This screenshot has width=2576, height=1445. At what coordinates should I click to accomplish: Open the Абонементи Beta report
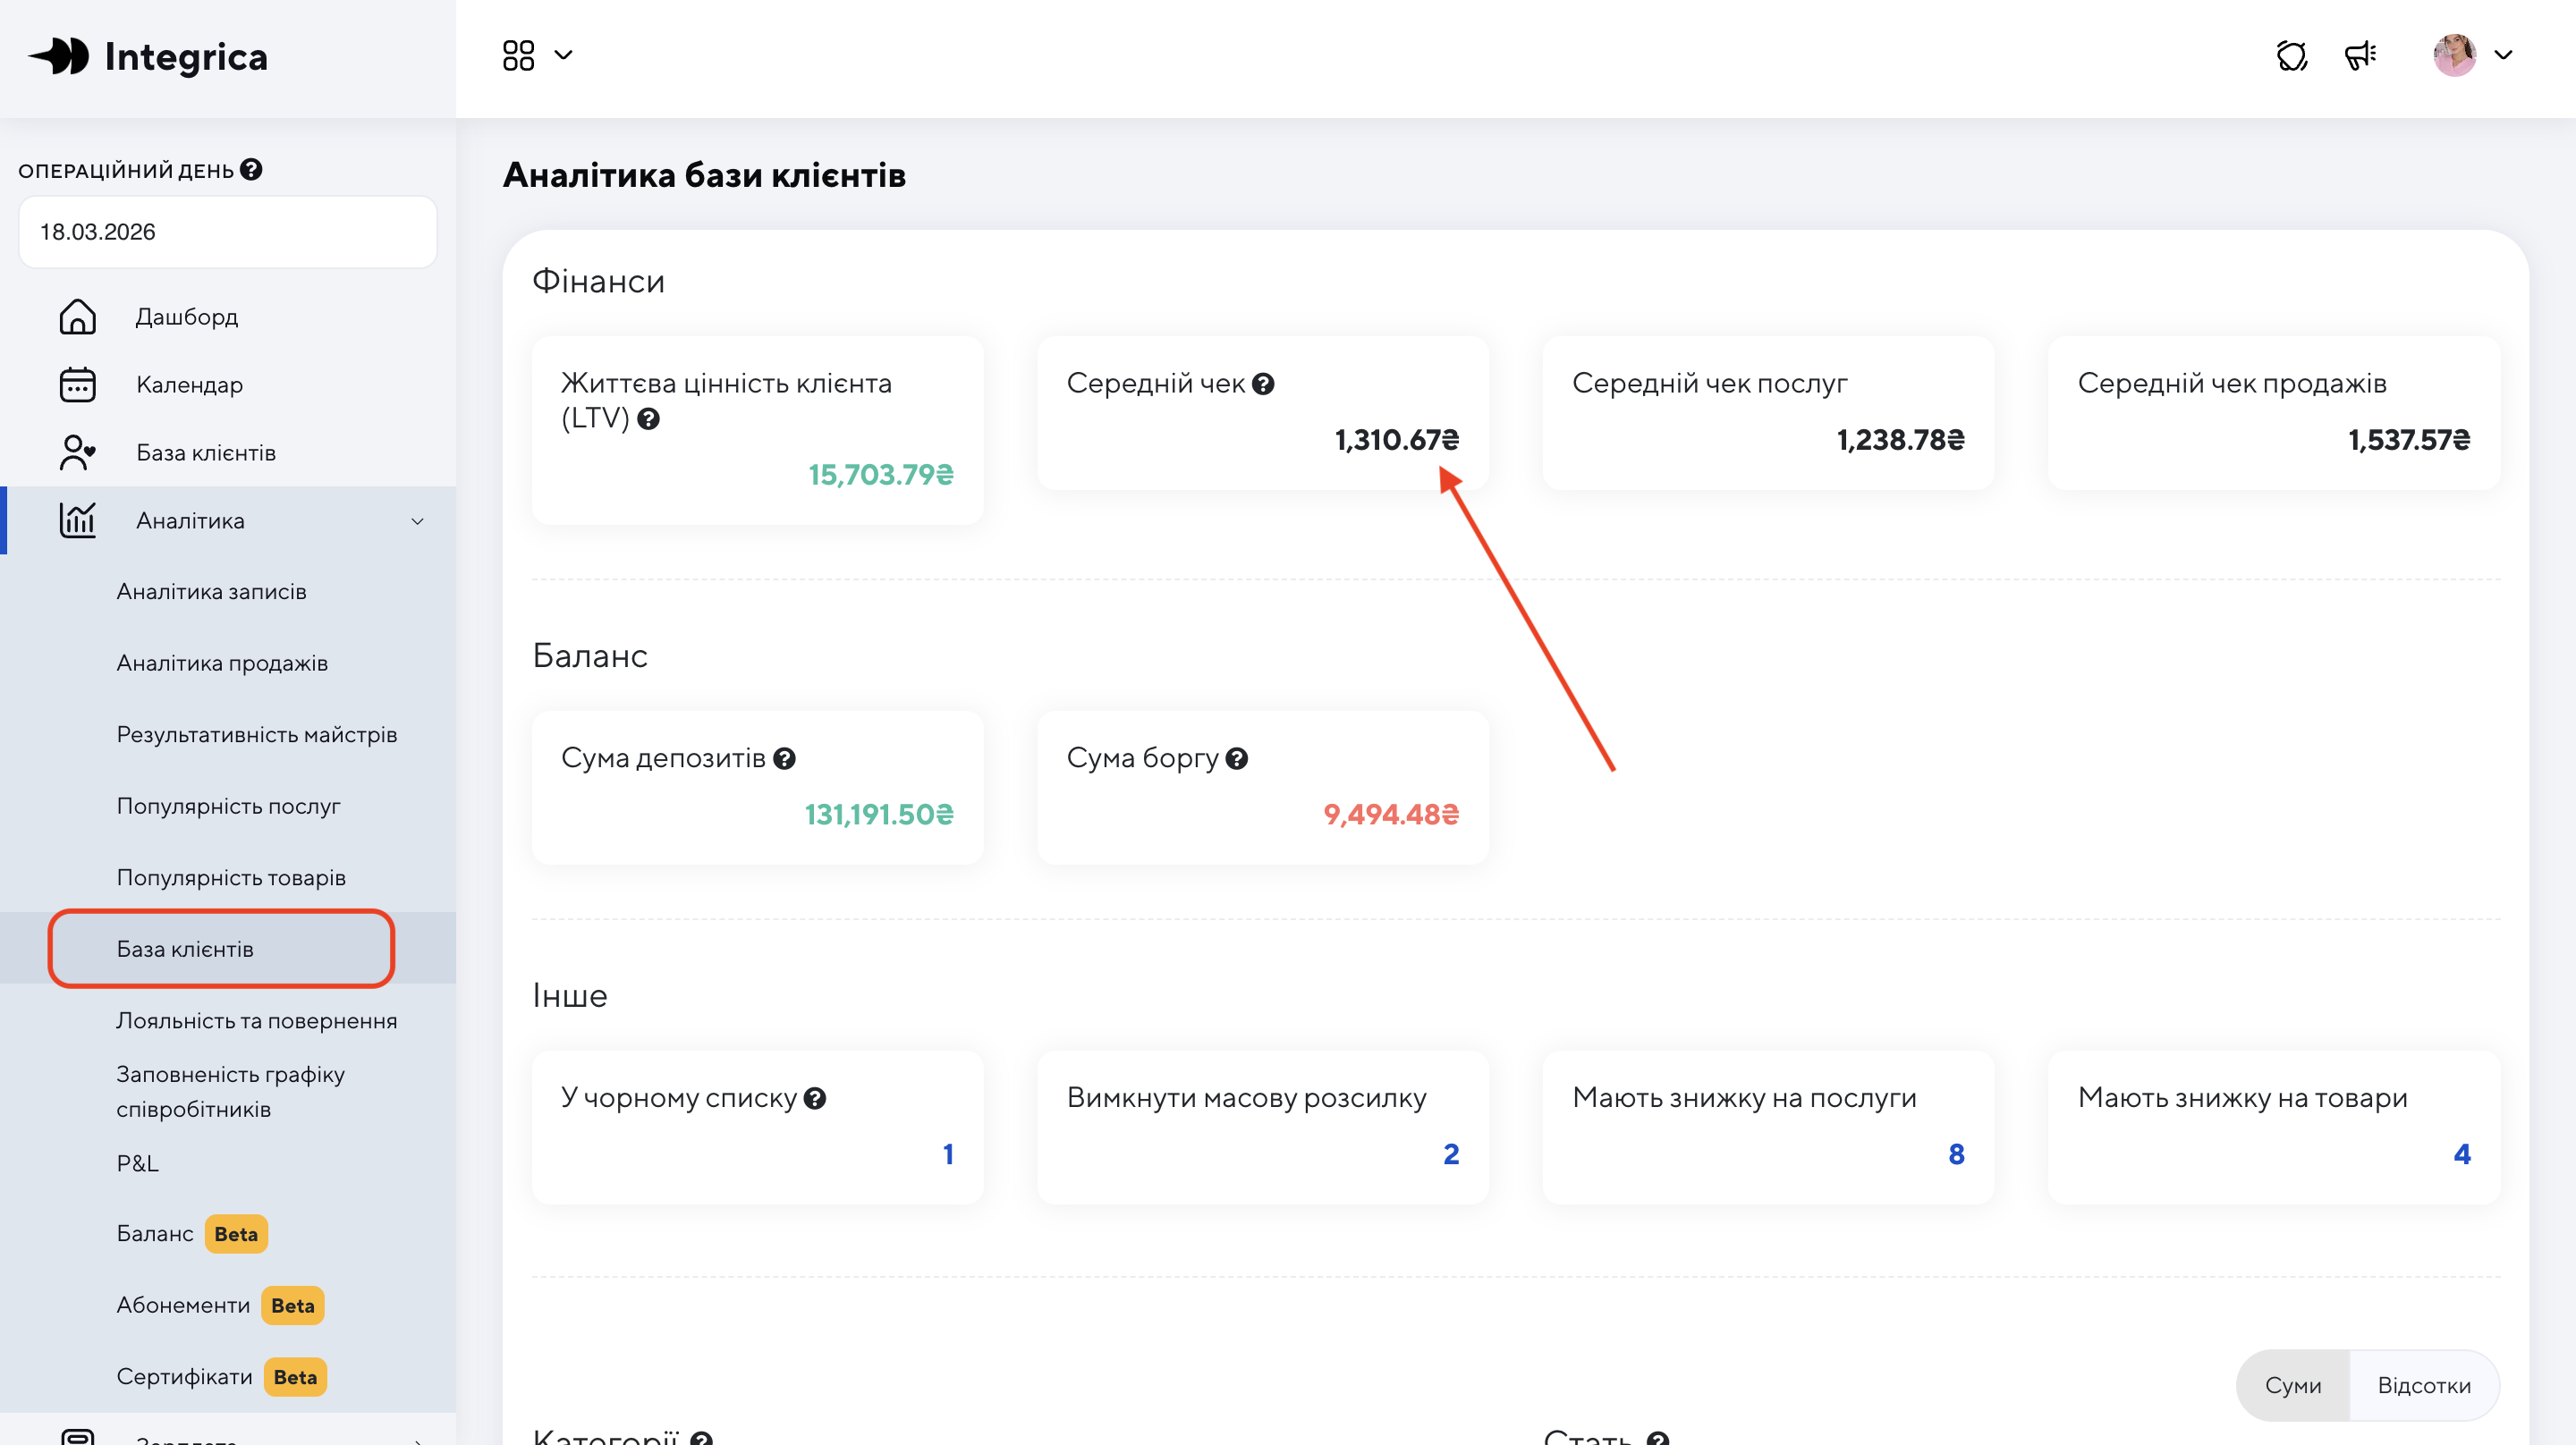[184, 1306]
